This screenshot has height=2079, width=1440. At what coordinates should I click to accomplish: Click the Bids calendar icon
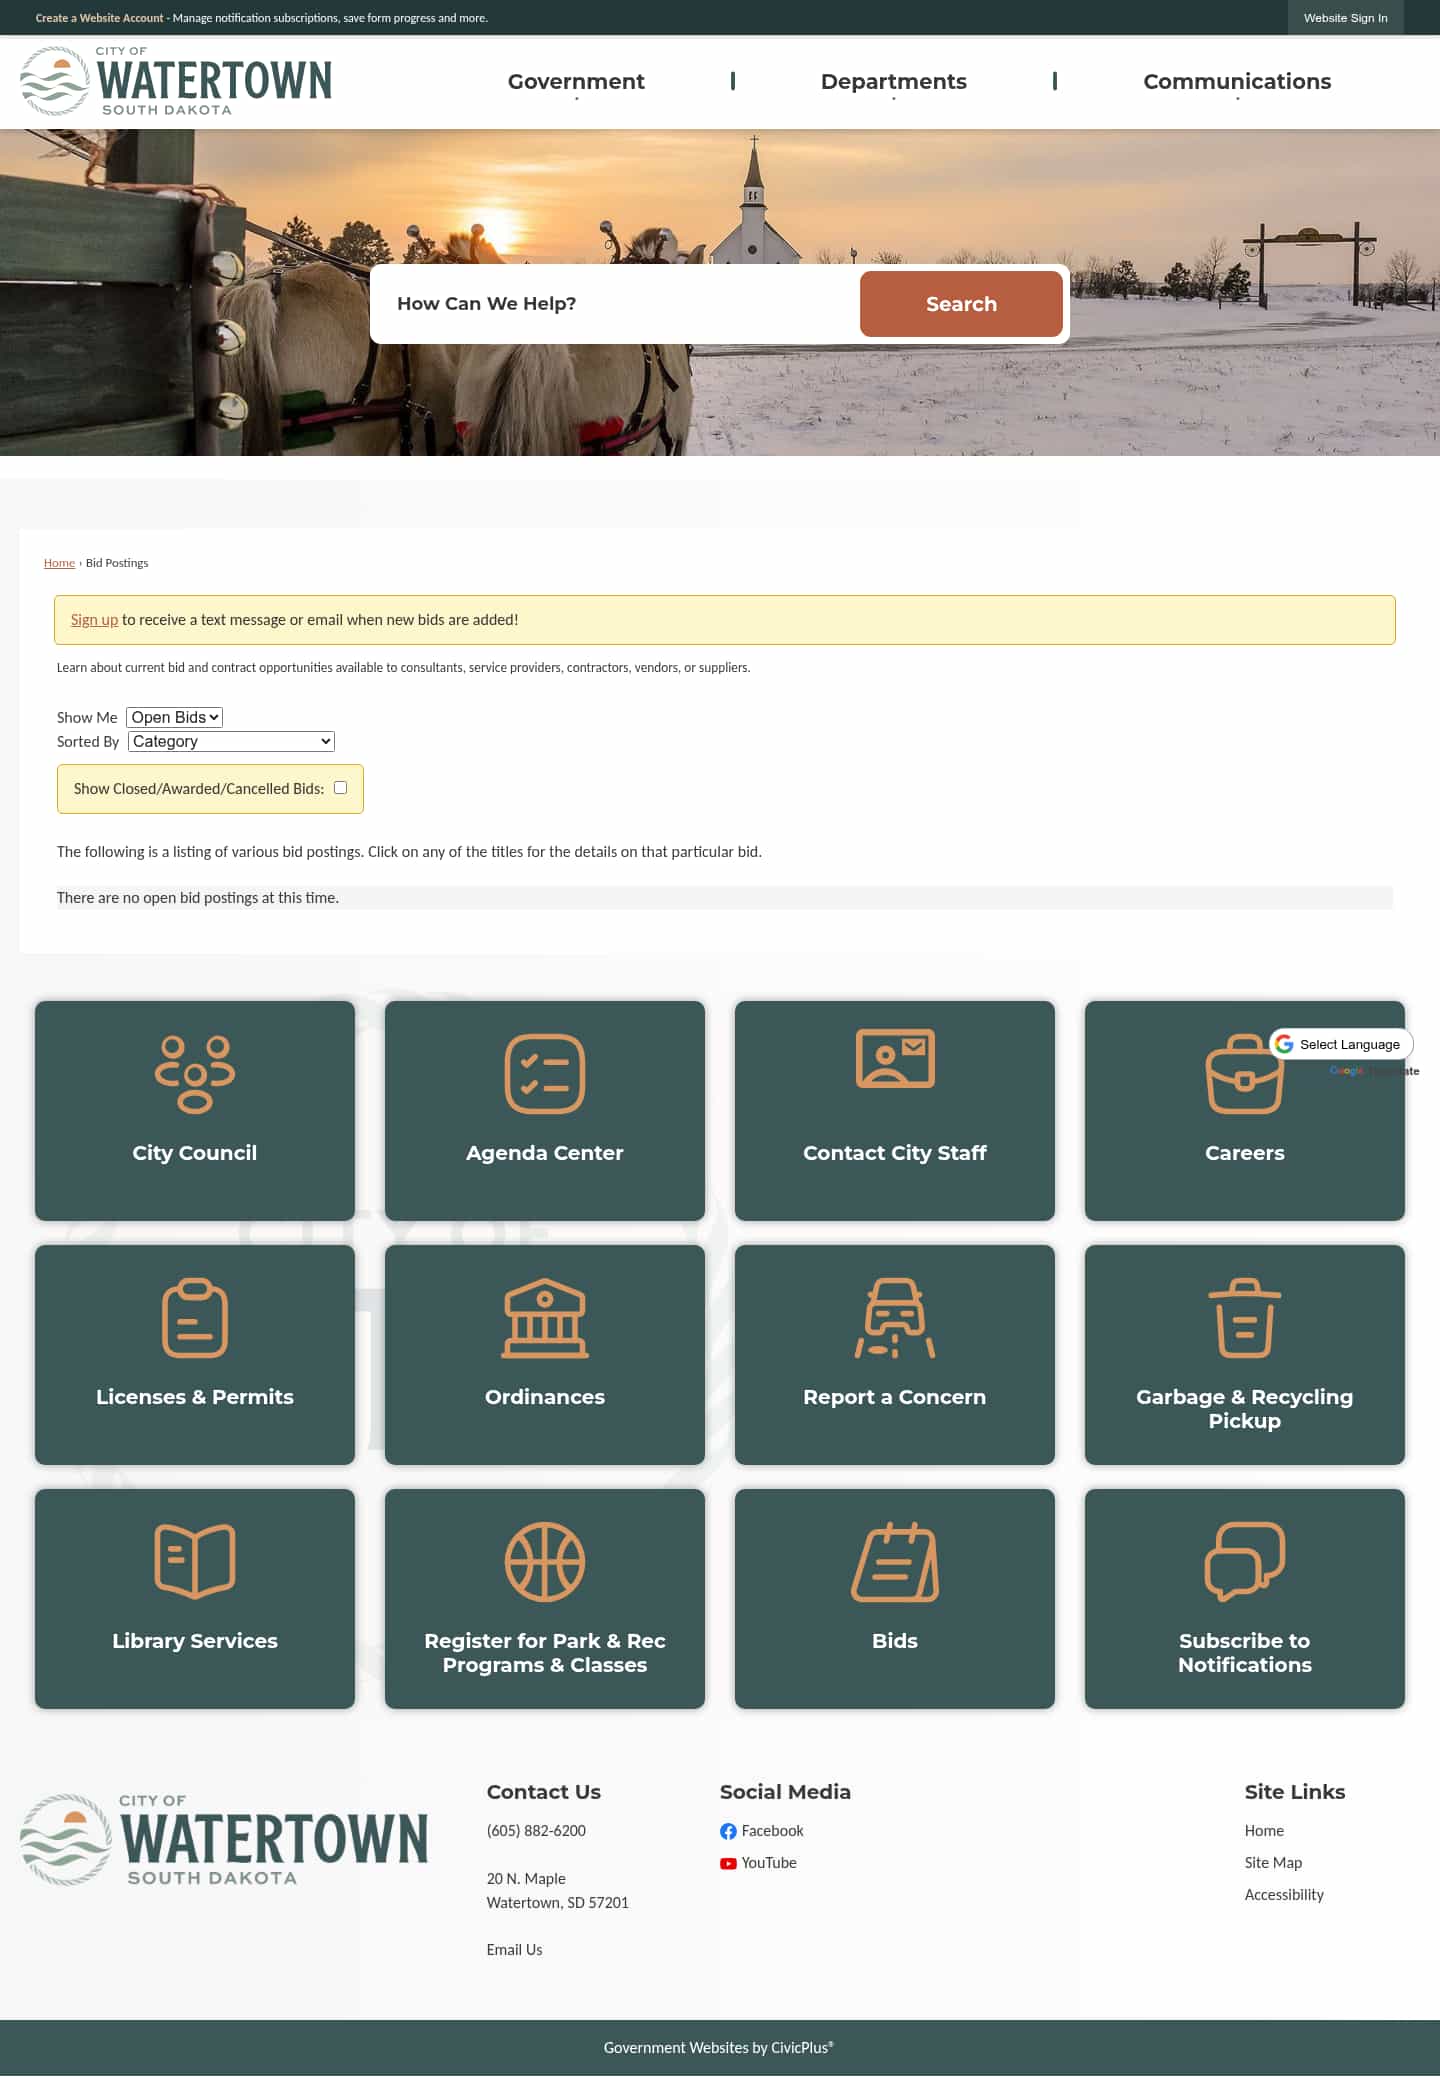coord(895,1562)
